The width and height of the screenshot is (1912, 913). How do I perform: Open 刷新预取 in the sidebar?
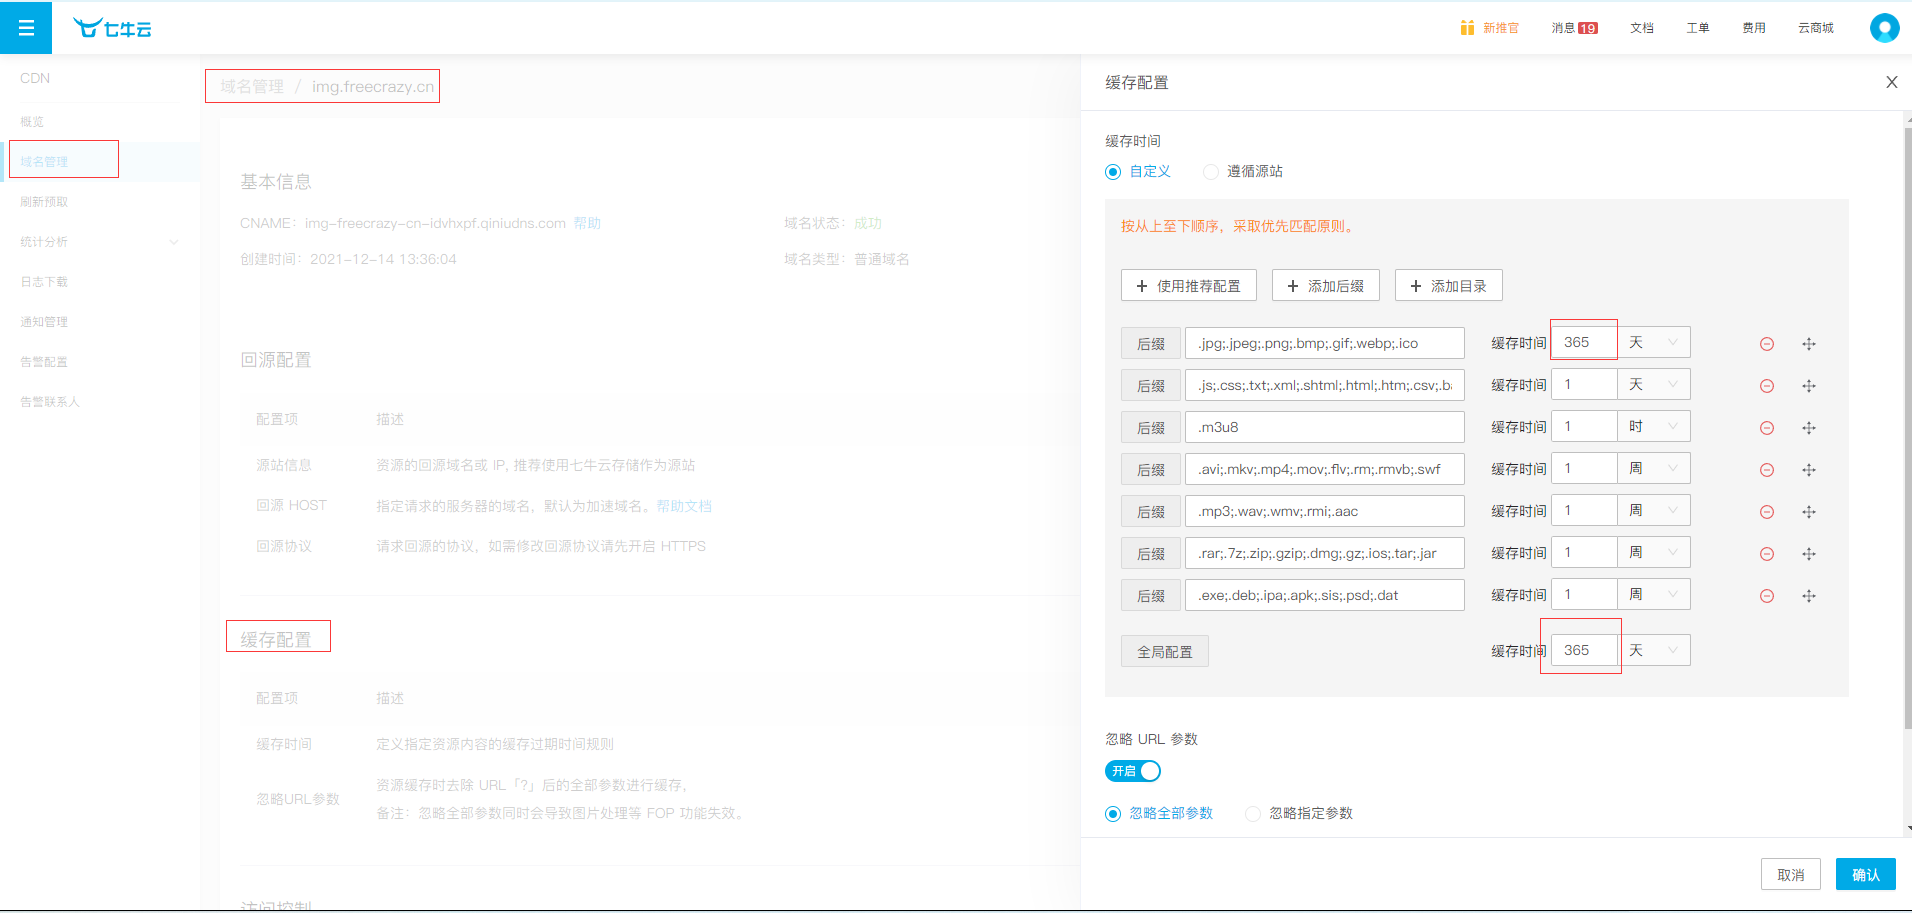point(44,202)
